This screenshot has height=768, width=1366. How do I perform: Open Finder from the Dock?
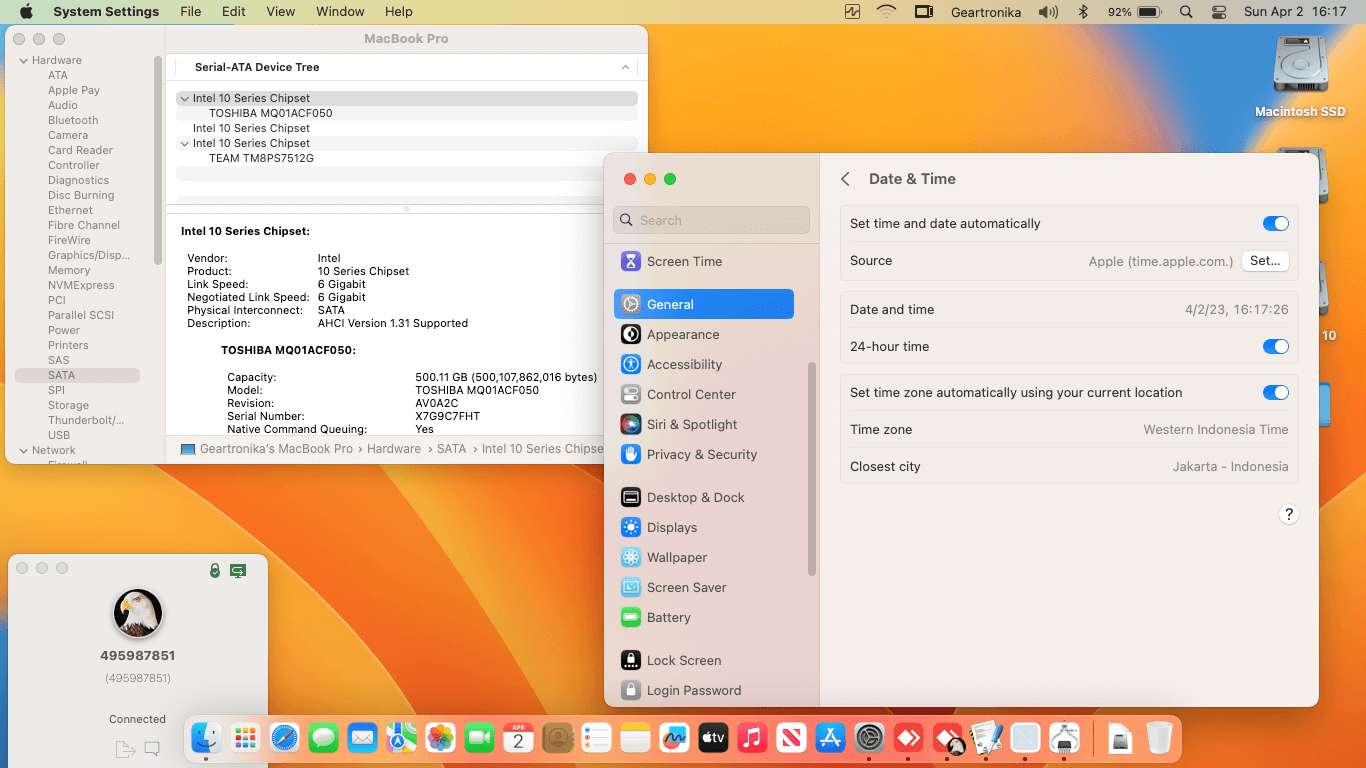206,739
